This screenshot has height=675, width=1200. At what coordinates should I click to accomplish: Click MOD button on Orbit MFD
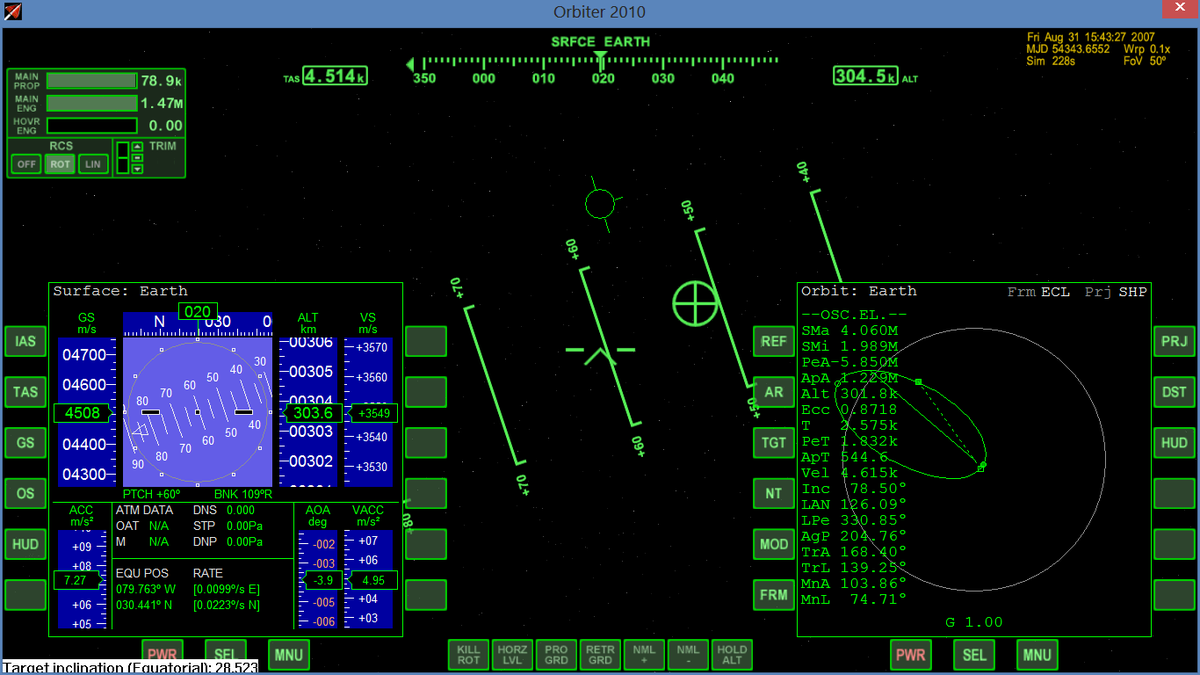tap(774, 544)
